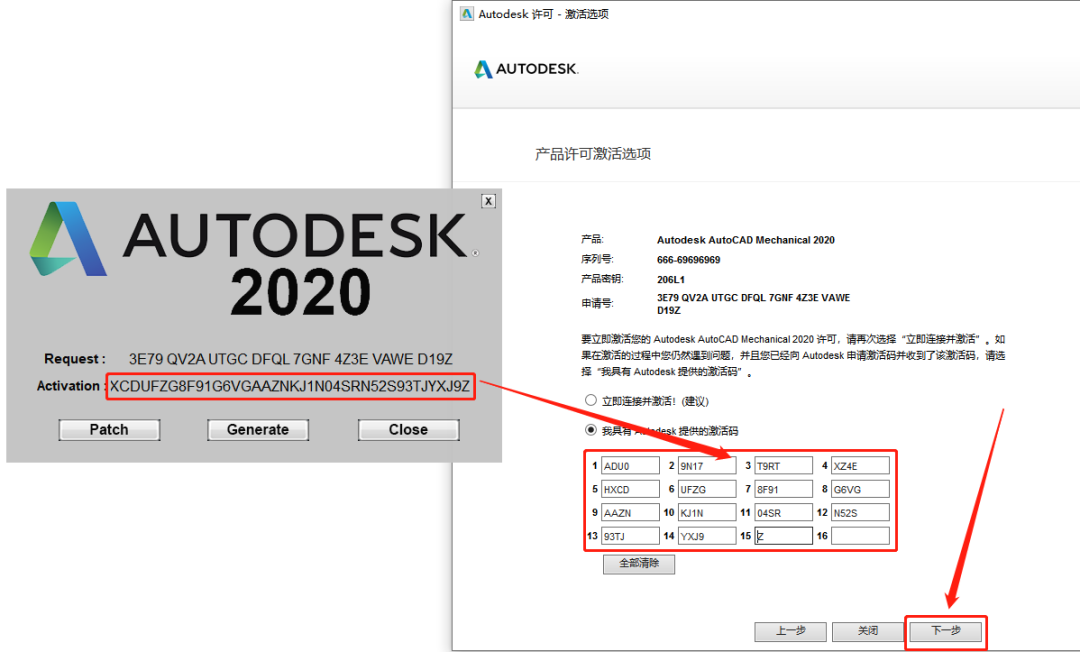Click the Autodesk logo in keygen window
This screenshot has height=652, width=1080.
[x=253, y=238]
